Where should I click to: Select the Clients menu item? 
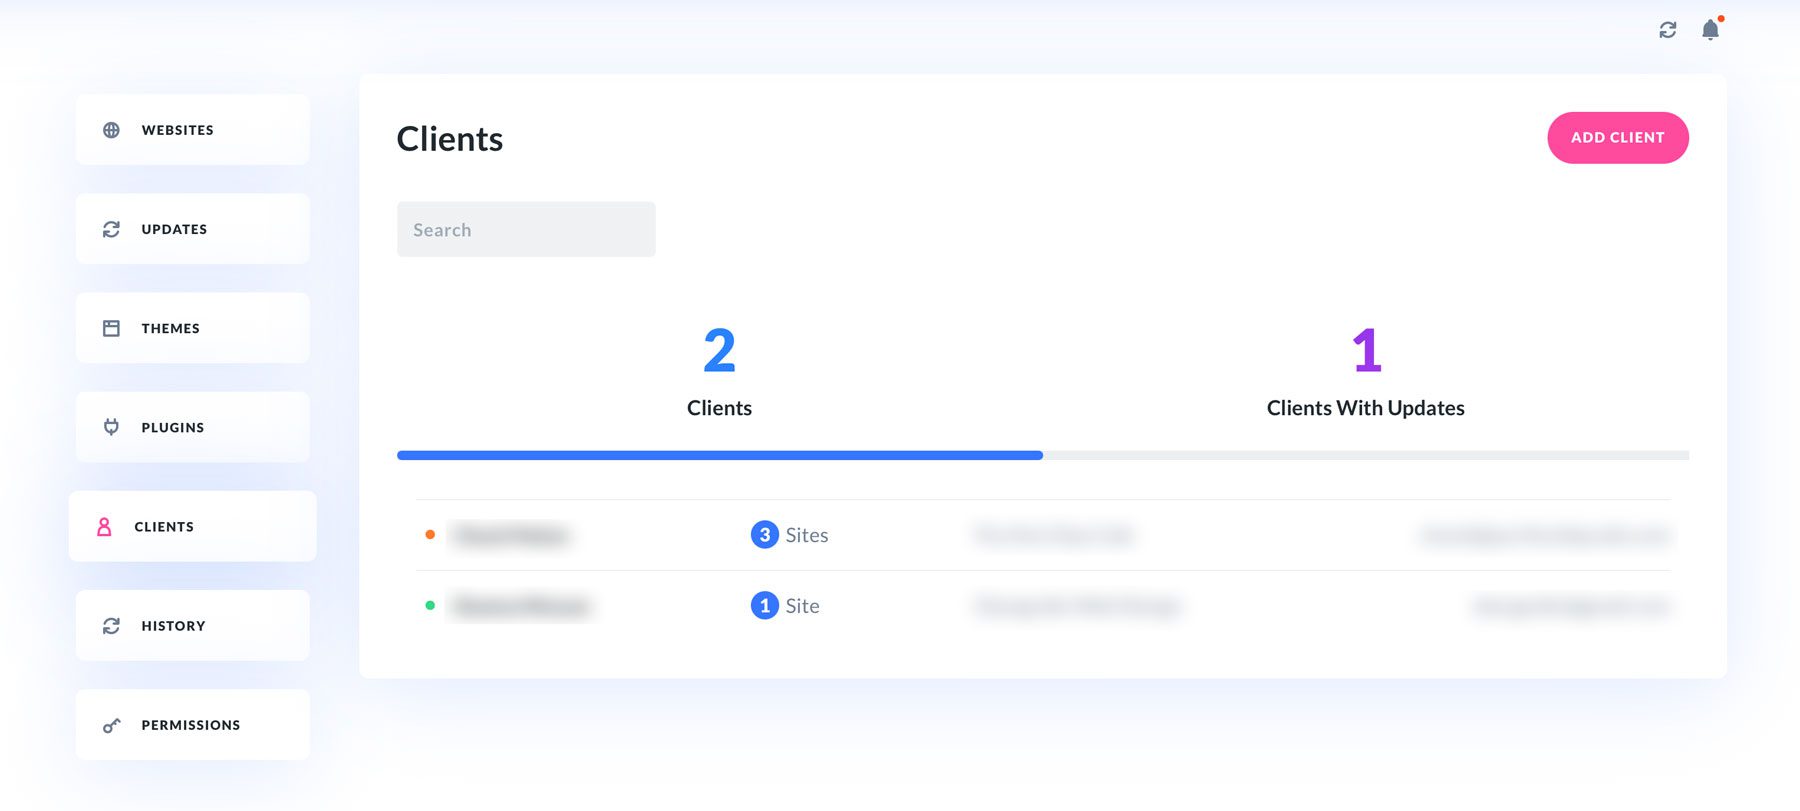(193, 526)
